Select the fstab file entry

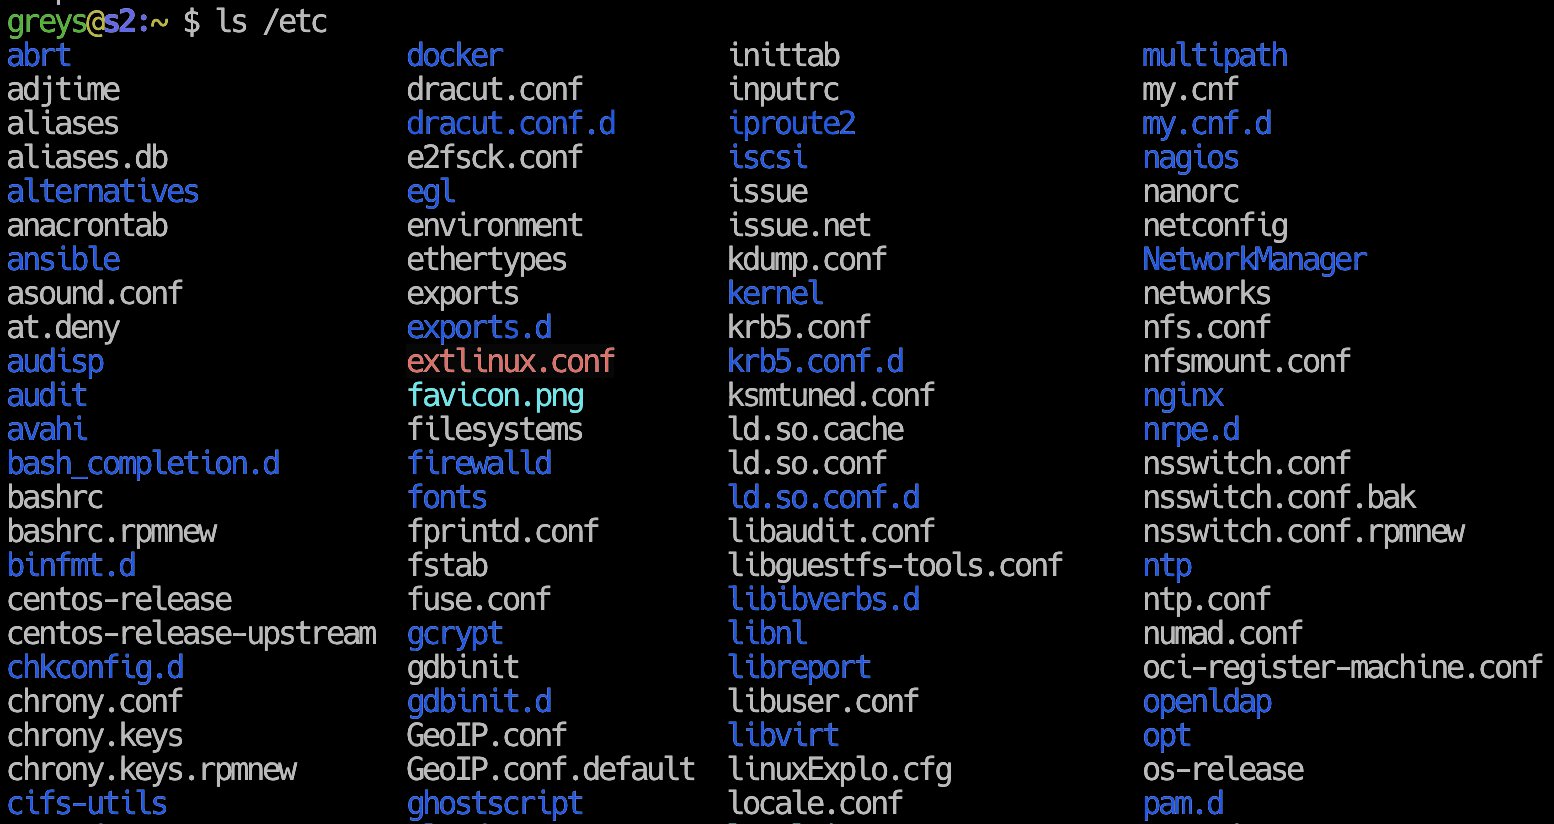coord(447,566)
